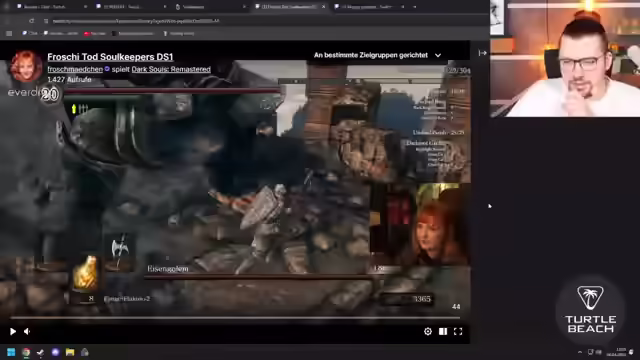This screenshot has height=360, width=640.
Task: Open video player settings gear
Action: 428,331
